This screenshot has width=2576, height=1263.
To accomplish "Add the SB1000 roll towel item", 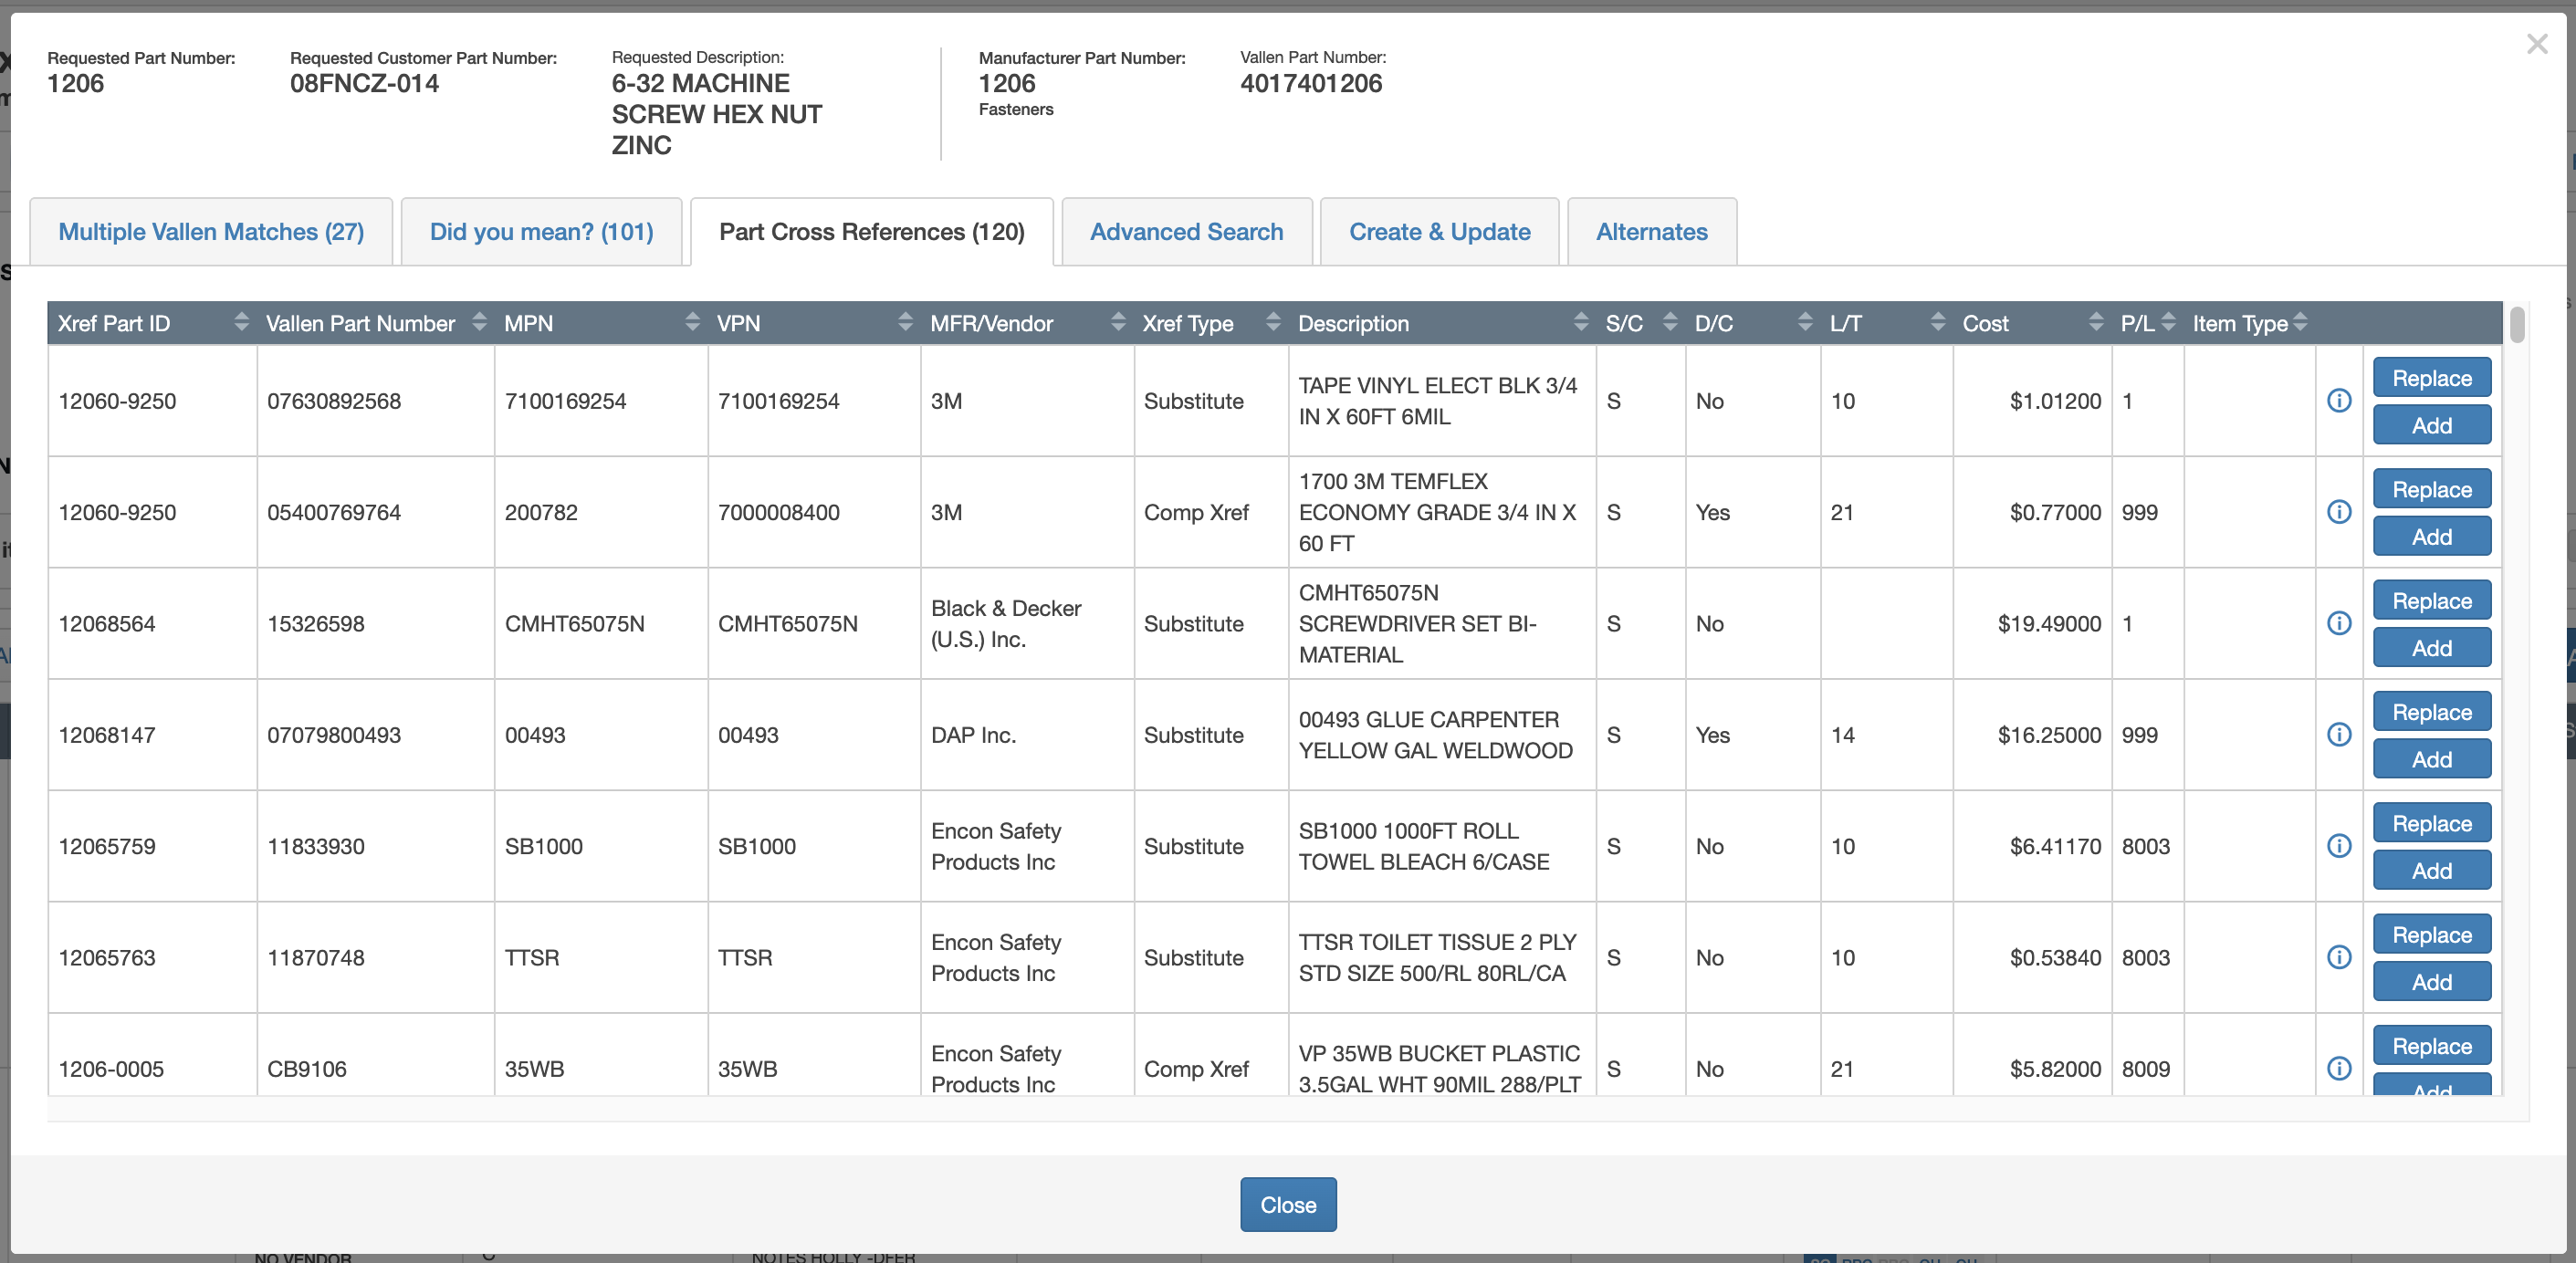I will tap(2432, 869).
